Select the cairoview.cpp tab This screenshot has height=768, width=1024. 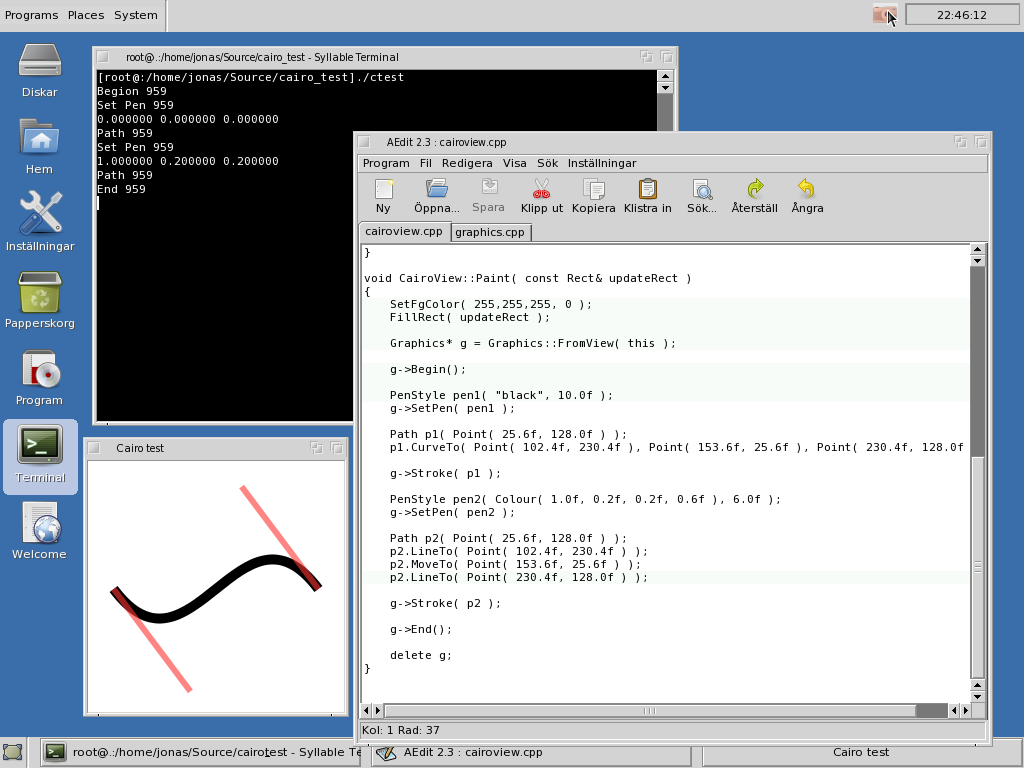[x=404, y=232]
